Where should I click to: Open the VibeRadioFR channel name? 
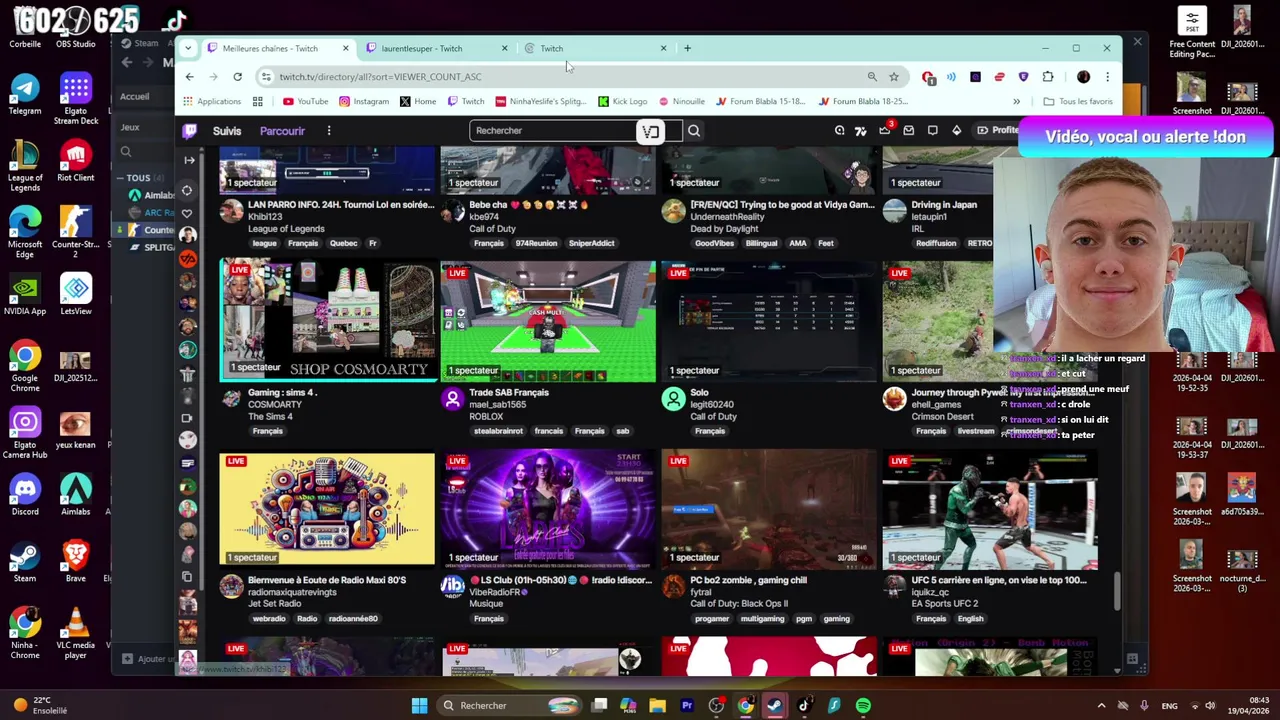point(495,592)
